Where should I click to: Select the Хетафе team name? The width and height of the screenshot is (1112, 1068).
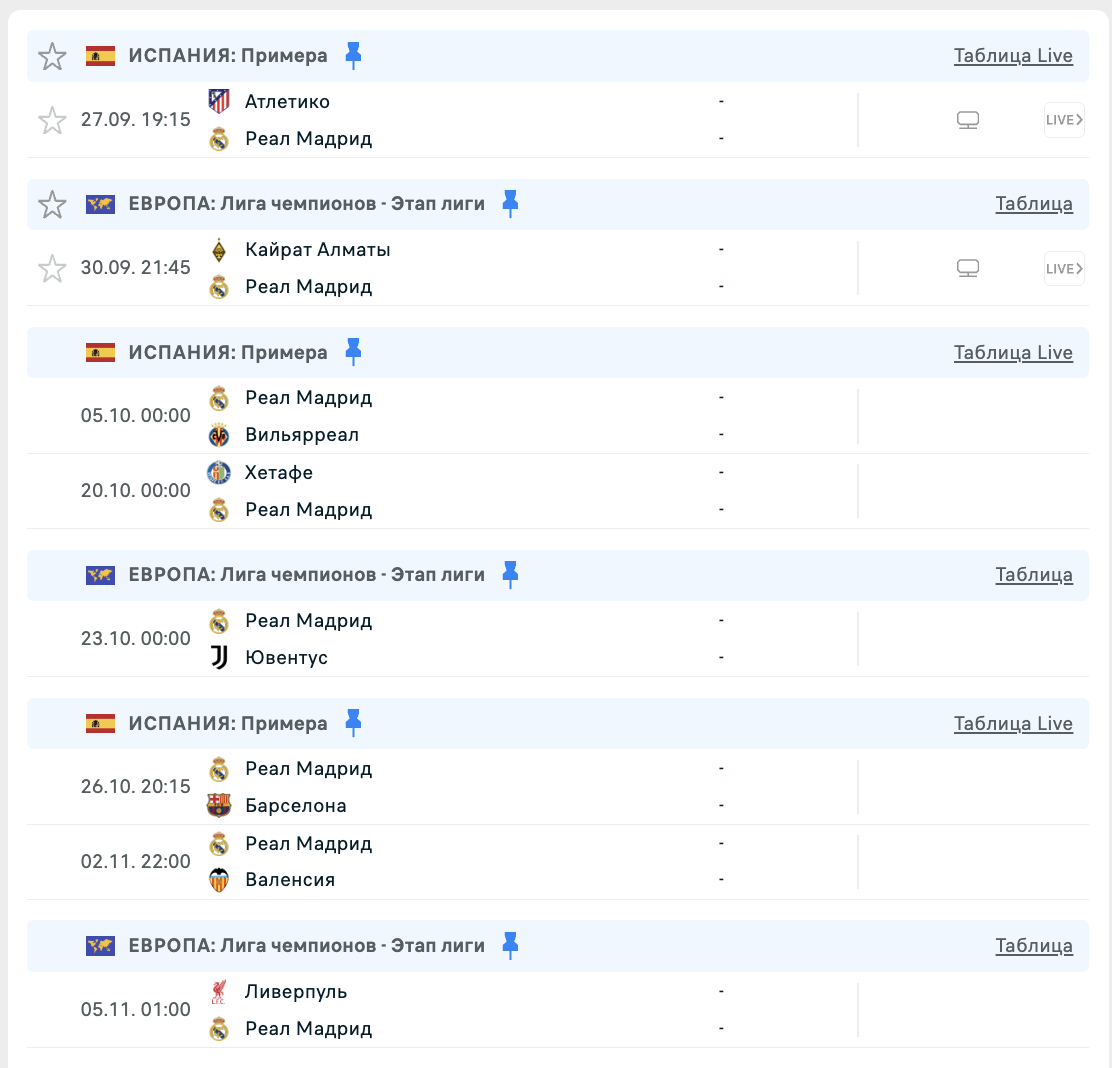point(279,472)
